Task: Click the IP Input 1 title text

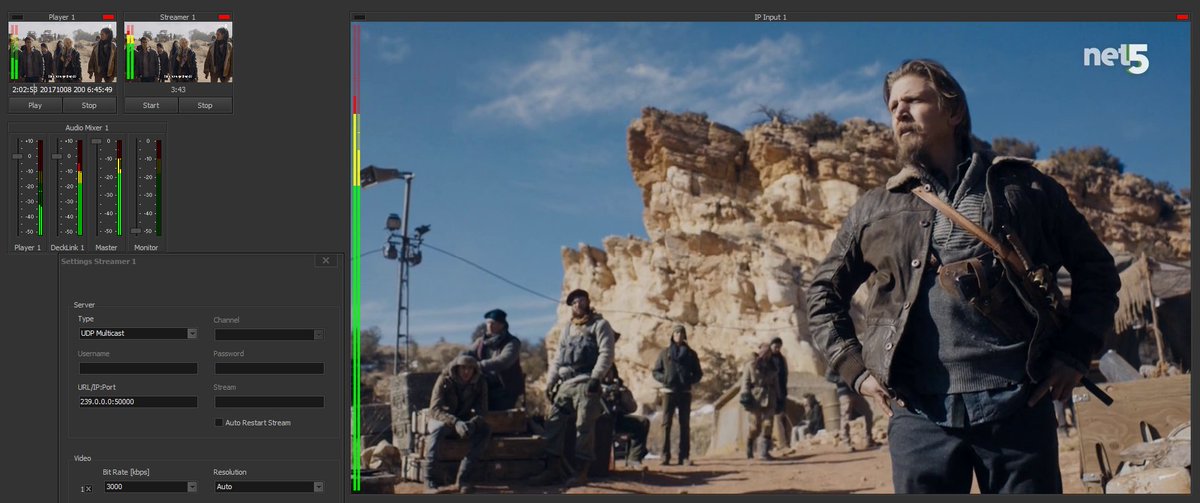Action: 770,17
